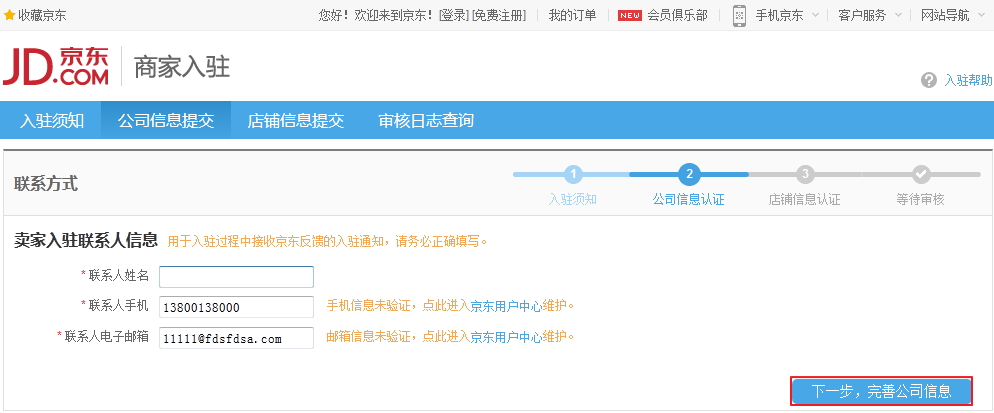Click 京东用户中心 link beside email field
The height and width of the screenshot is (413, 994).
coord(506,336)
